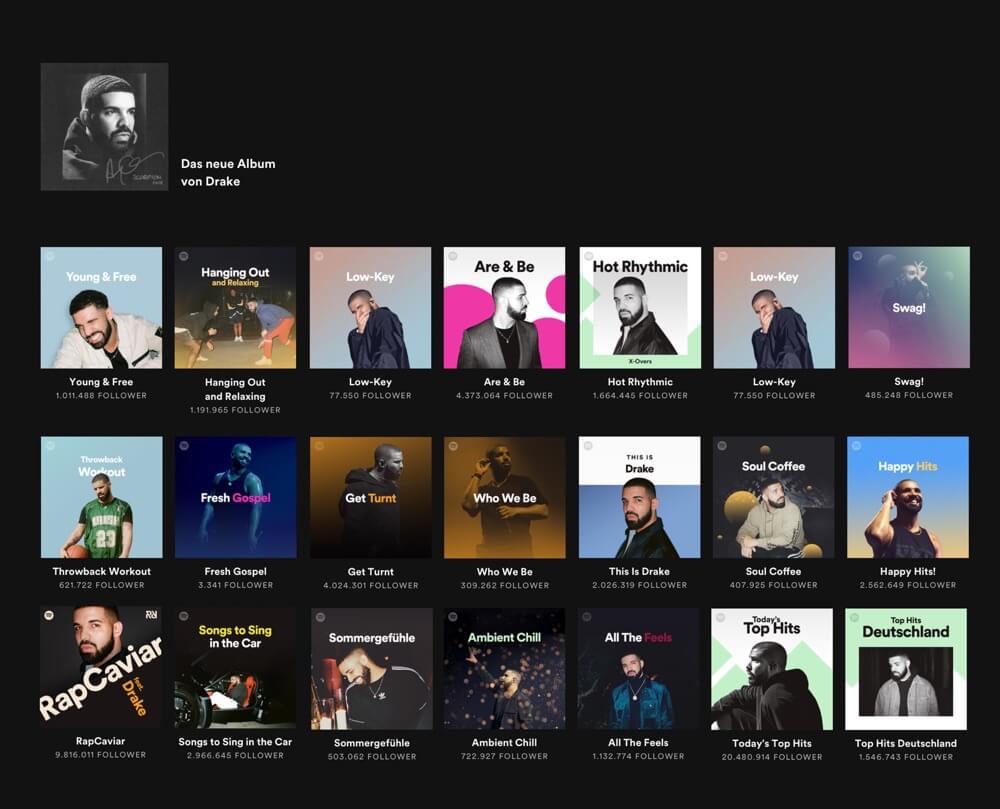Open "Today's Top Hits" title link

pyautogui.click(x=772, y=743)
